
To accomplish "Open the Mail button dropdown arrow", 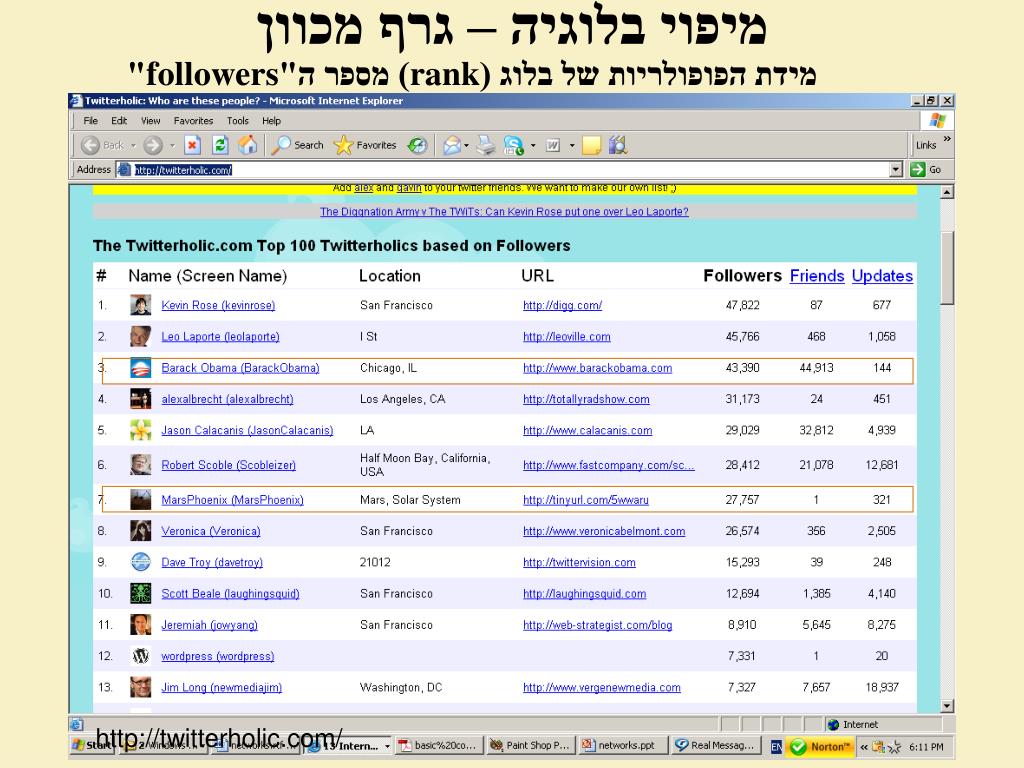I will point(466,146).
